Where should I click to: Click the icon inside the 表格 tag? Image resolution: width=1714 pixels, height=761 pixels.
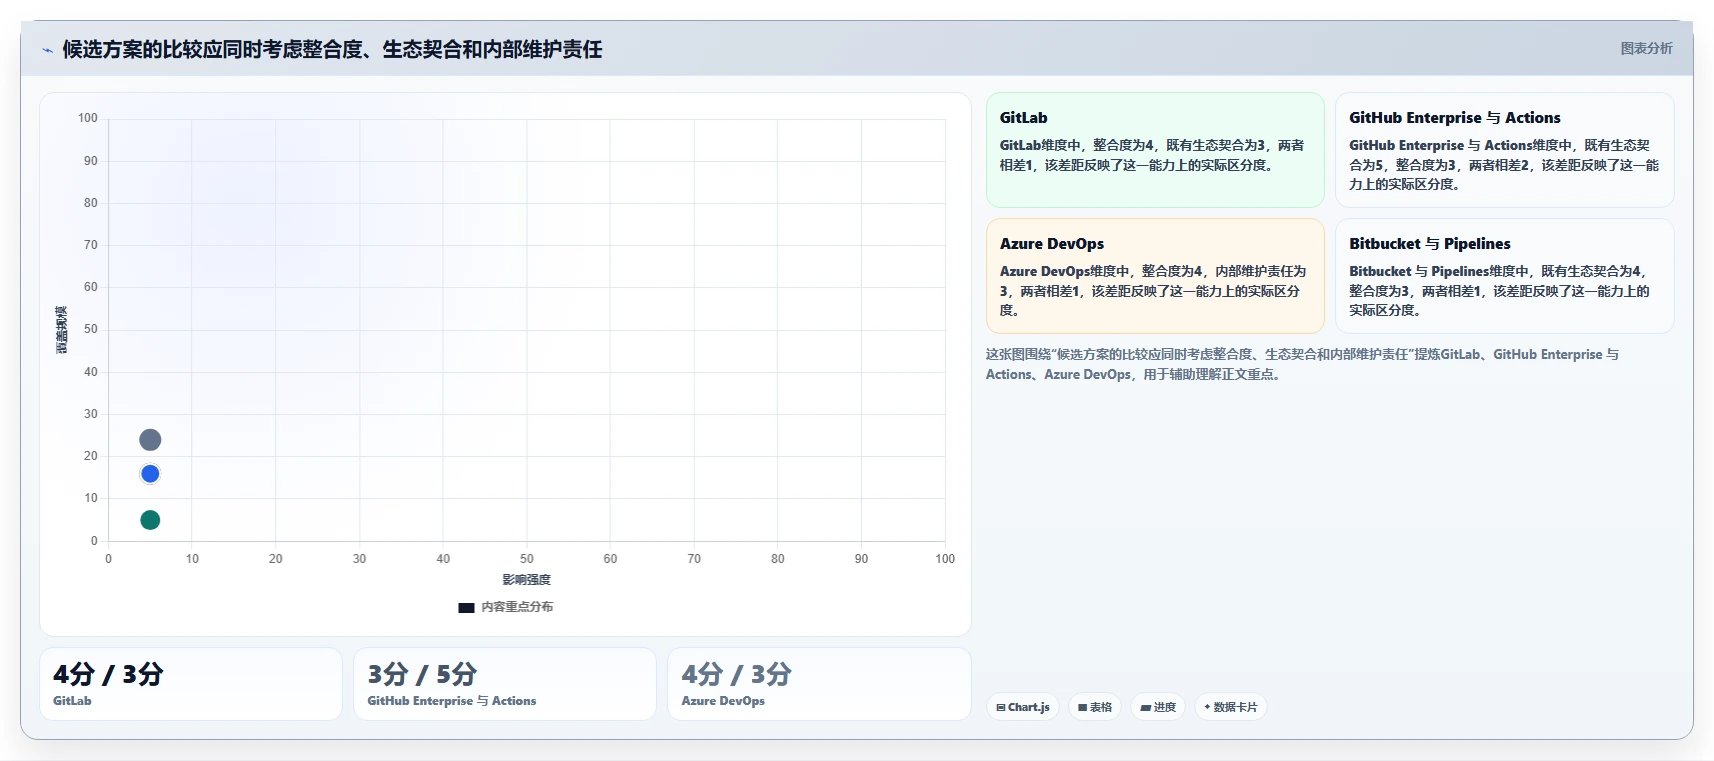click(x=1082, y=708)
